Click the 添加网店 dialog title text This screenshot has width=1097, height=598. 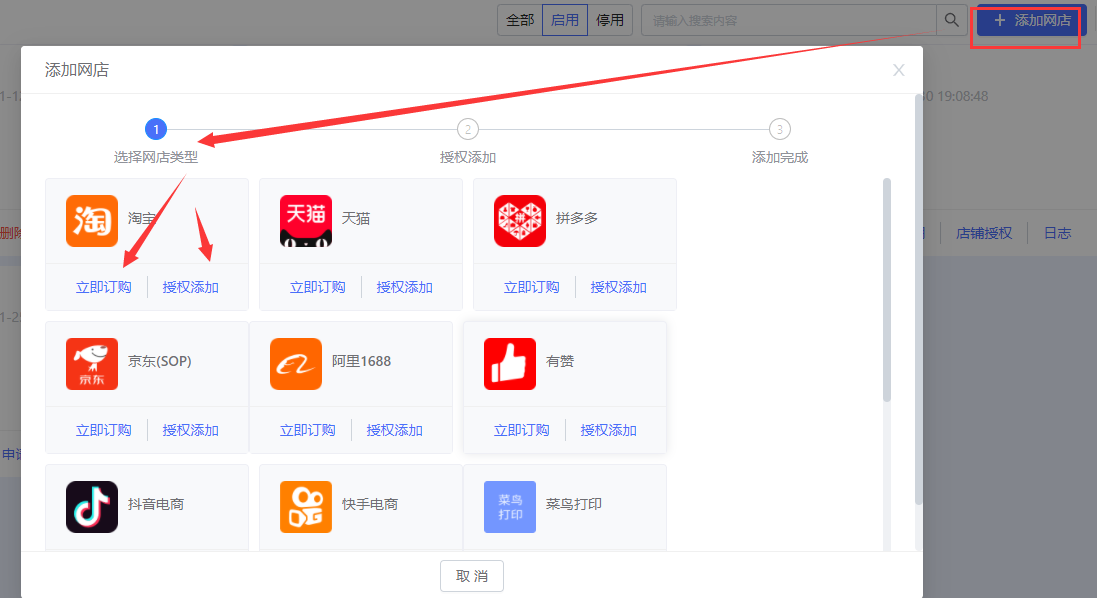point(77,70)
